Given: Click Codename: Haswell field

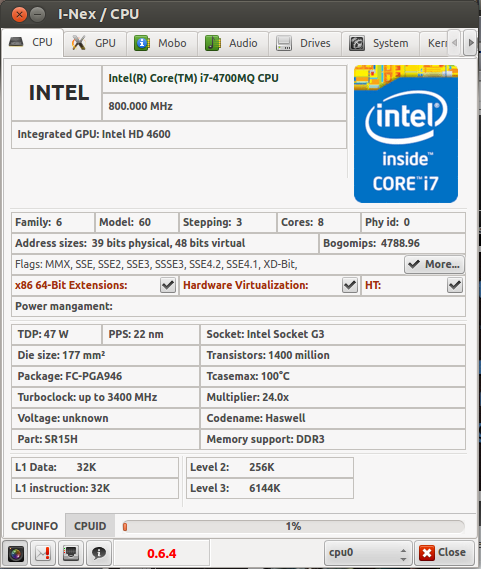Looking at the screenshot, I should [333, 418].
